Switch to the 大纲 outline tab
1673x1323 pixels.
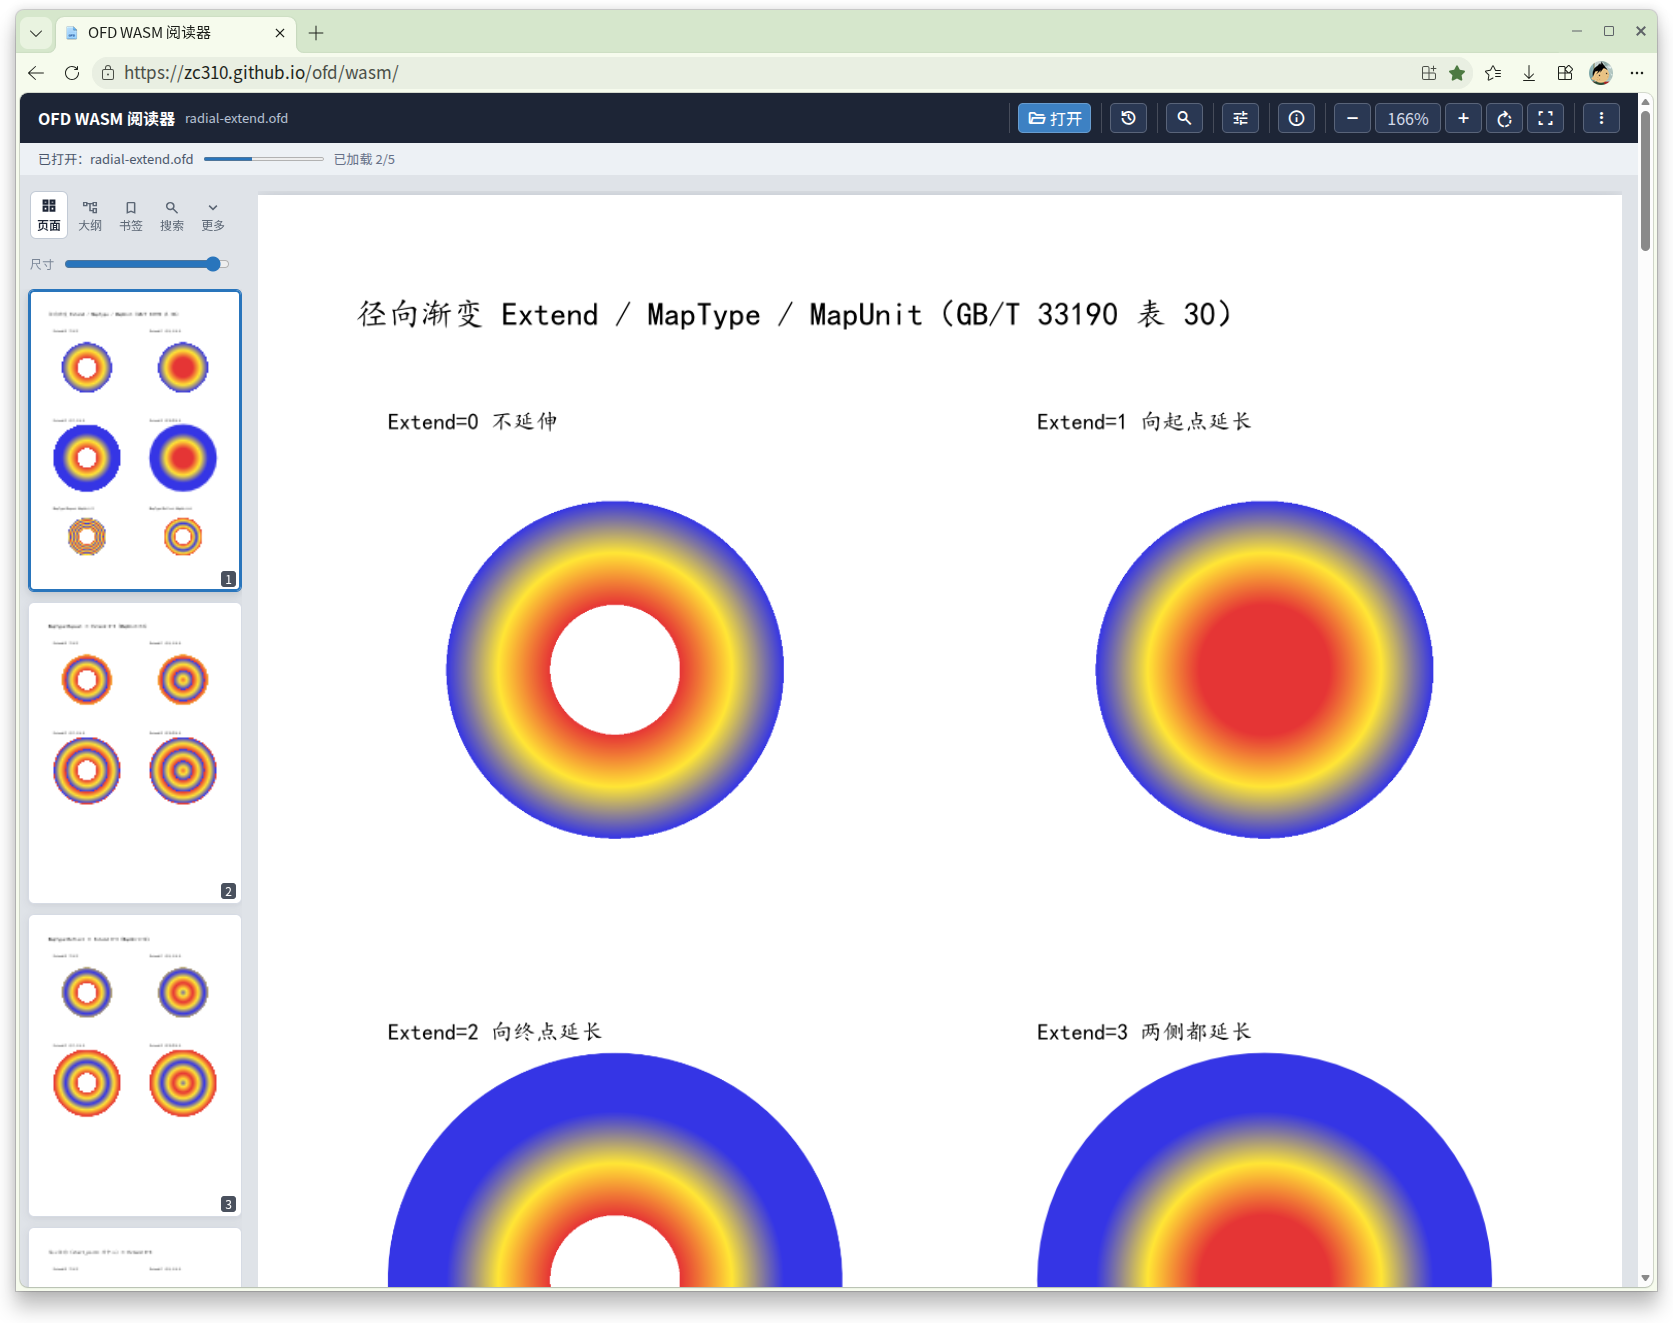click(90, 215)
